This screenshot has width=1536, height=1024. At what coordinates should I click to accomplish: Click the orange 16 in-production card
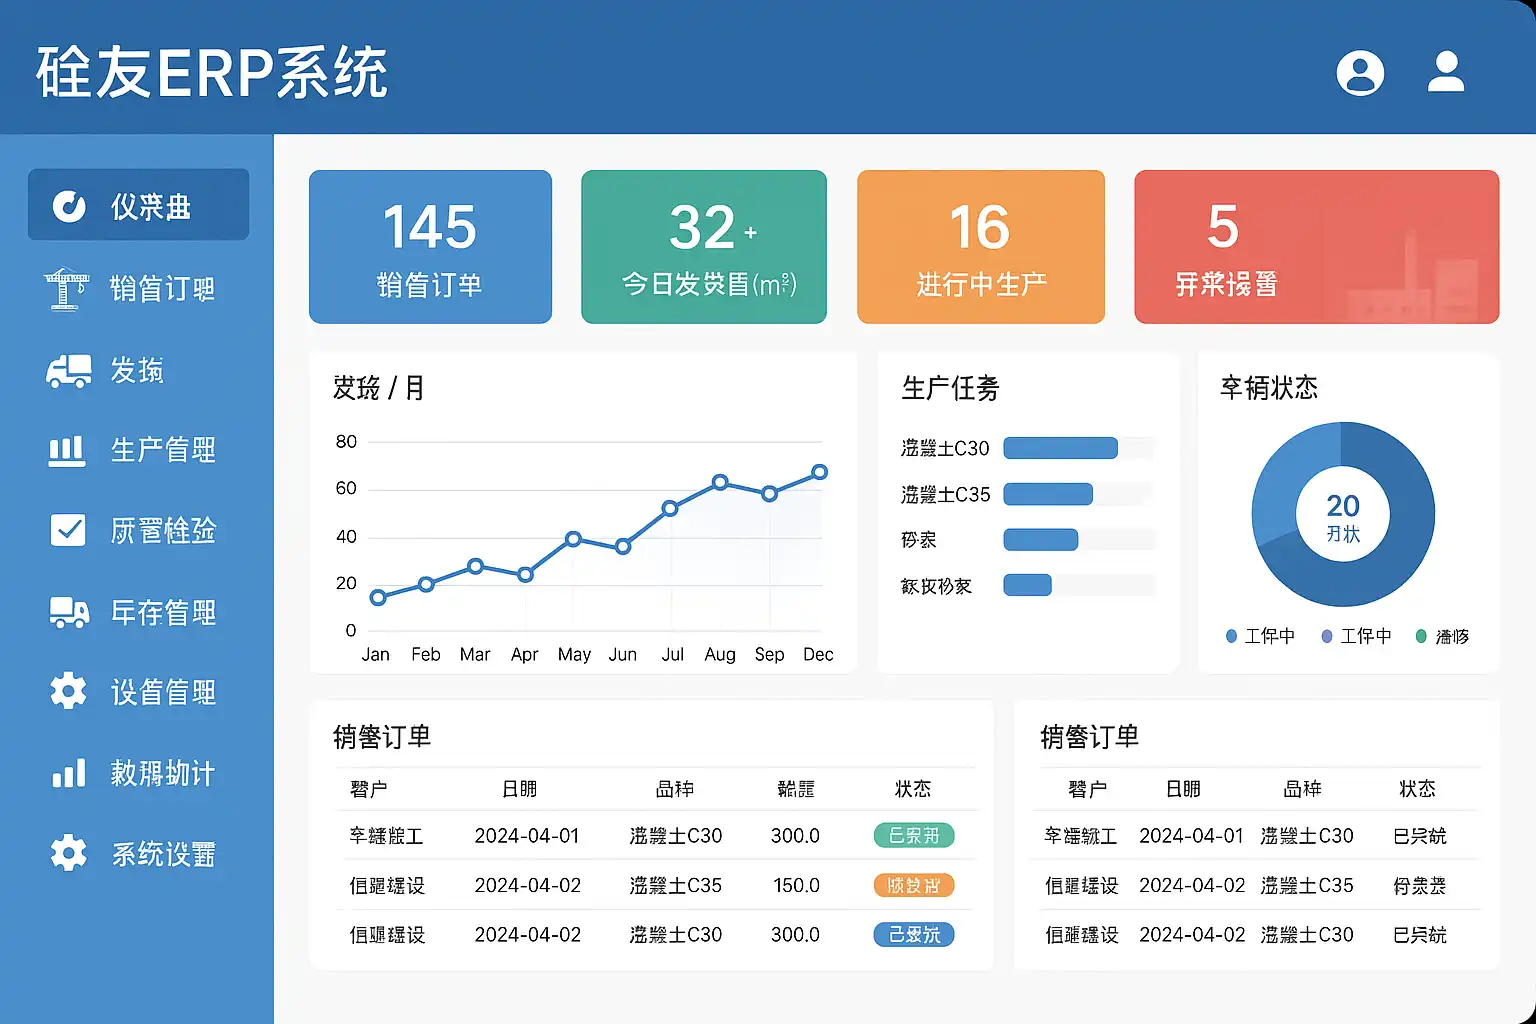[981, 247]
